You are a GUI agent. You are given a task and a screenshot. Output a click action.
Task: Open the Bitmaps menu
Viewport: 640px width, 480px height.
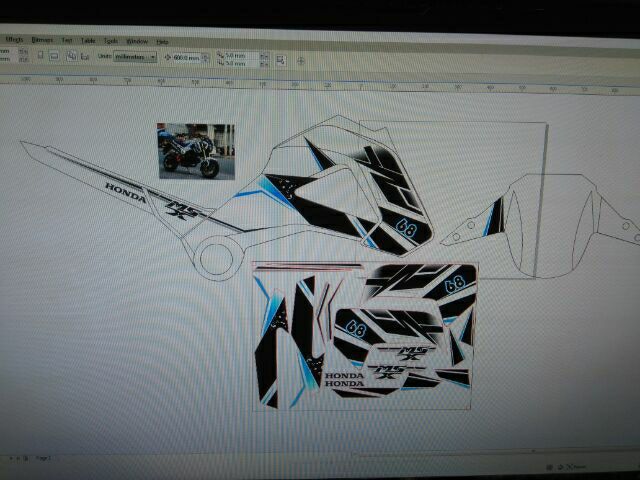point(42,40)
